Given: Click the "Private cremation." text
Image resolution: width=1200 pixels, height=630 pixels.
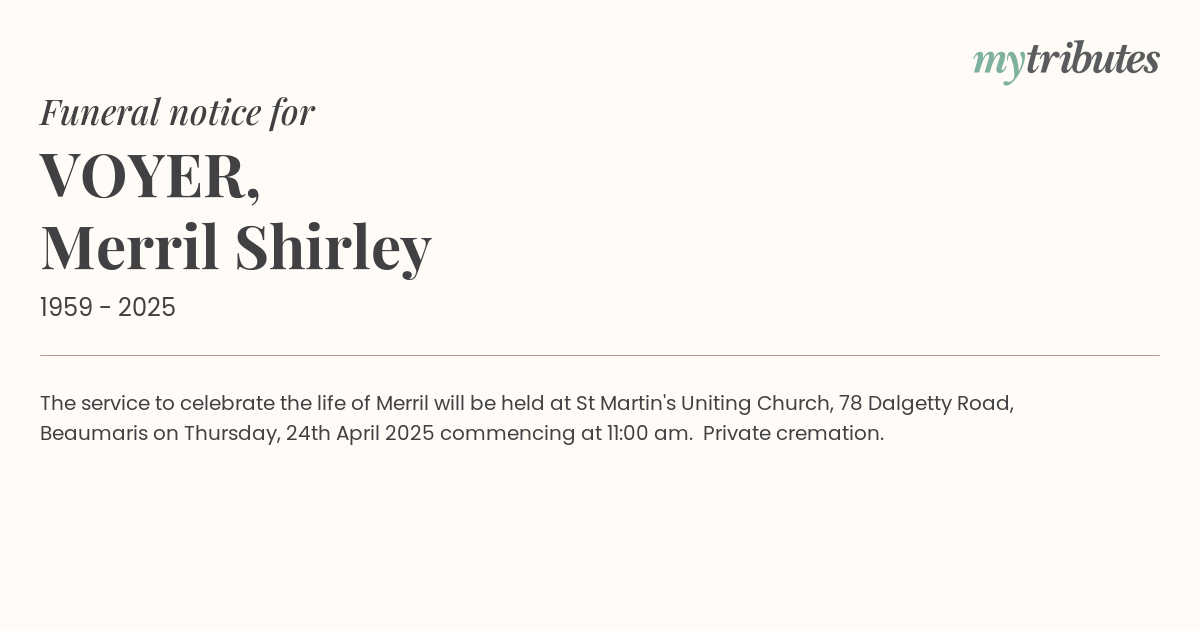Looking at the screenshot, I should coord(793,433).
